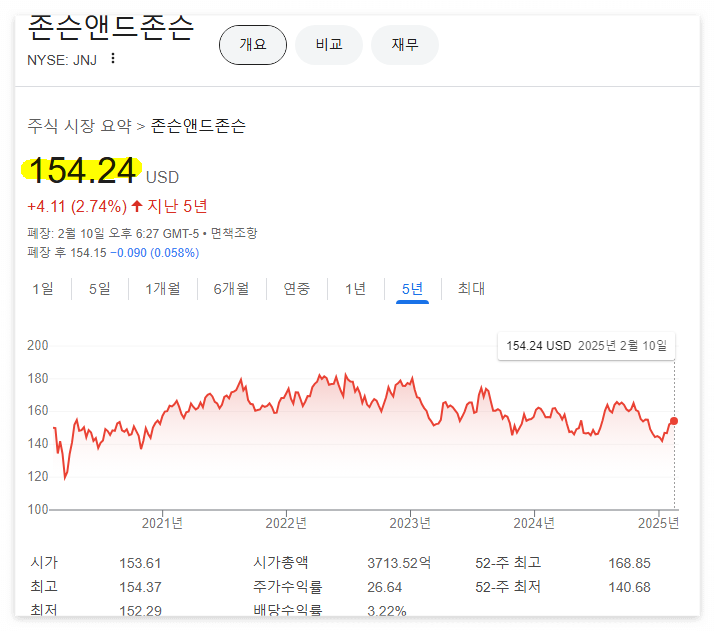The width and height of the screenshot is (715, 631).
Task: Open the three-dot menu beside NYSE: JNJ
Action: click(x=113, y=58)
